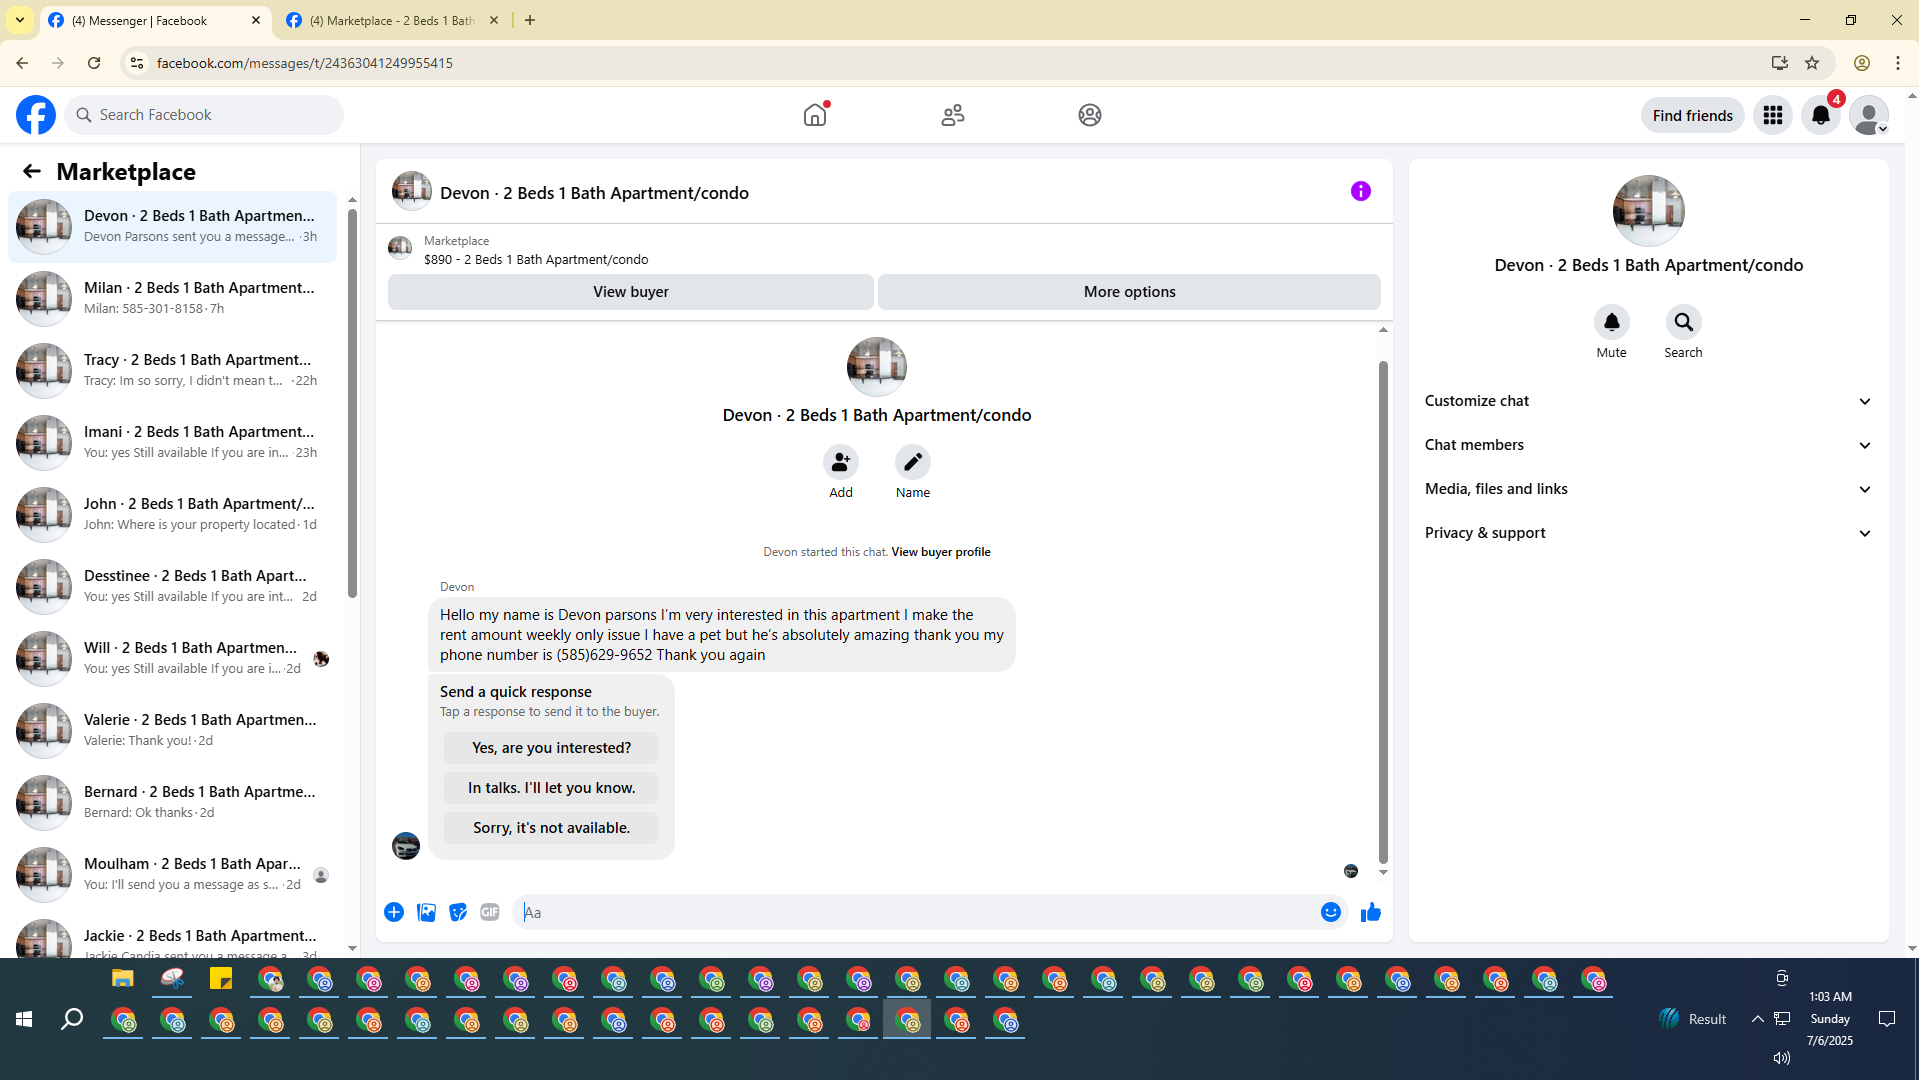Open Milan conversation in chat list

pos(172,298)
